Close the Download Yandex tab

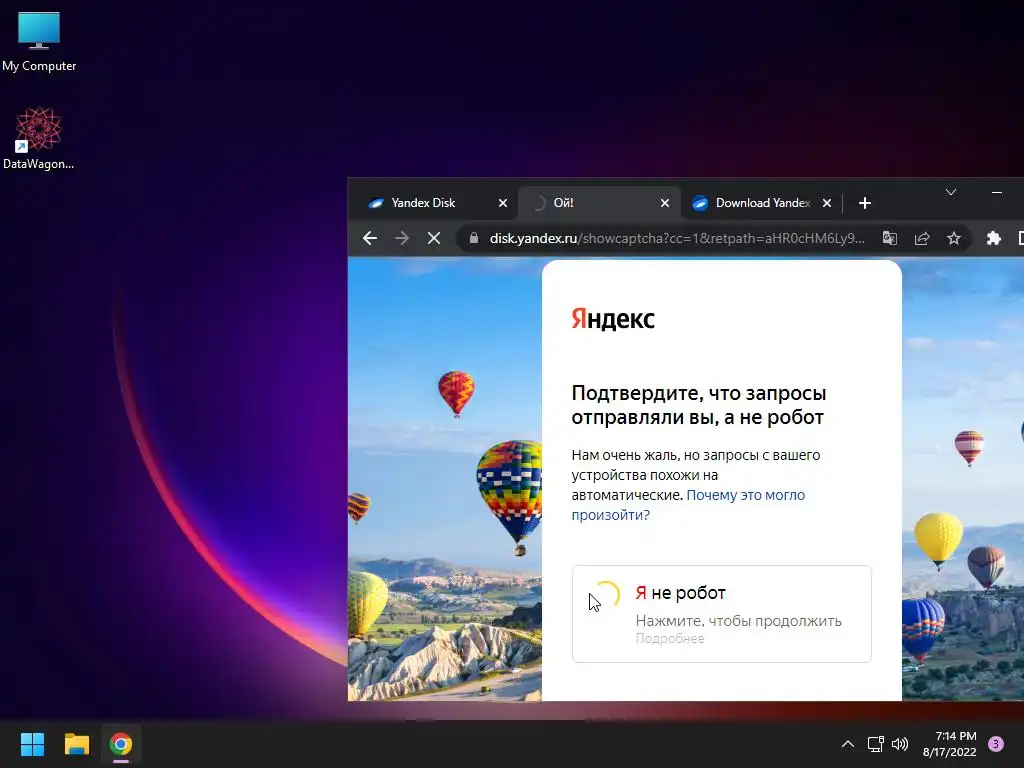[x=827, y=203]
